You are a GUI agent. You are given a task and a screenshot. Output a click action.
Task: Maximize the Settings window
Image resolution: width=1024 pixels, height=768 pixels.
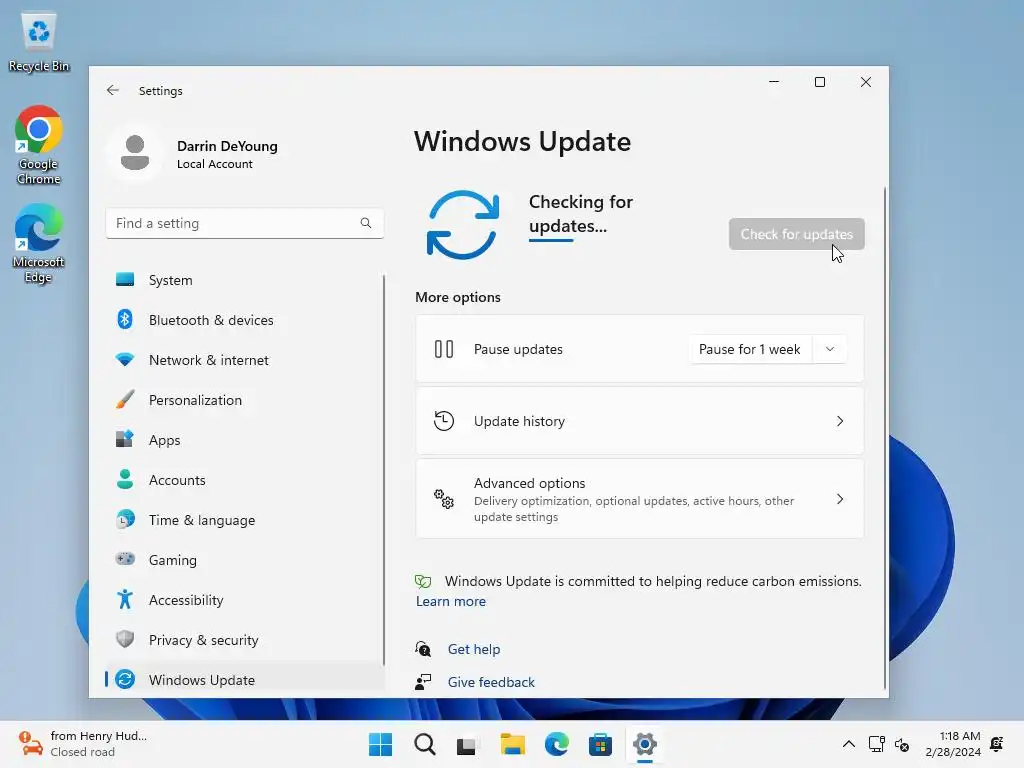pos(820,82)
